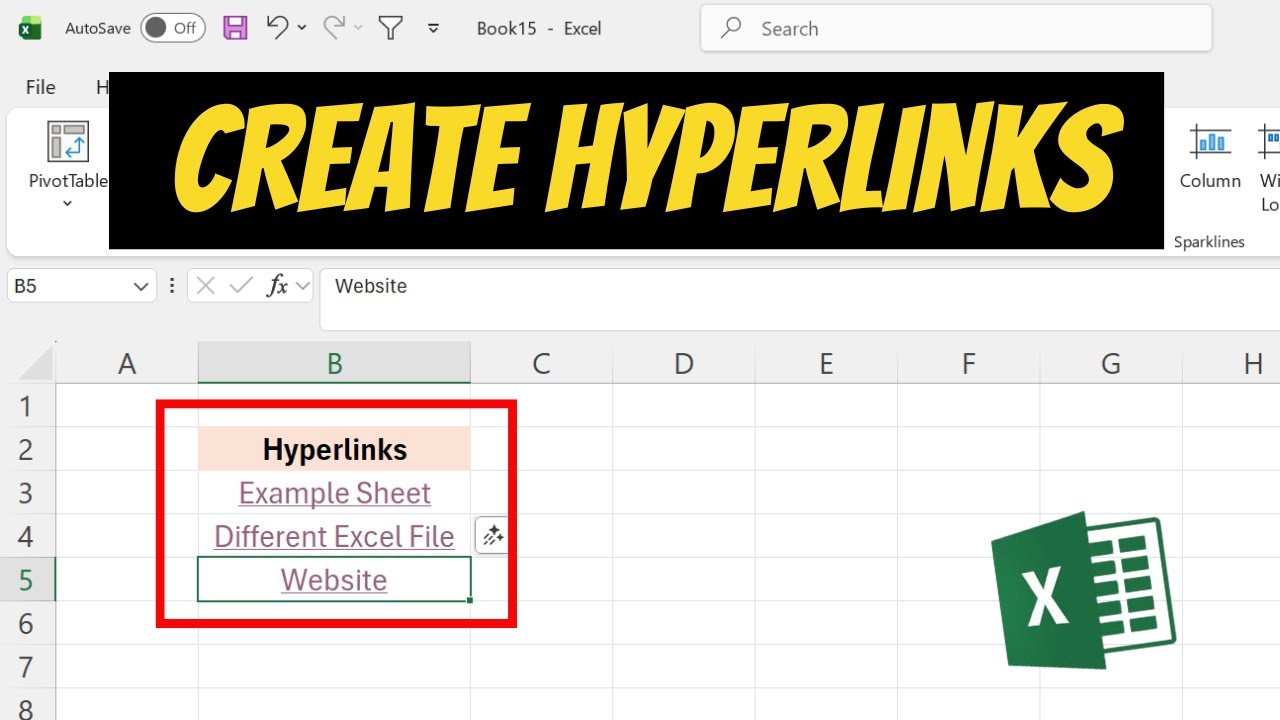Select row 2 header
1280x720 pixels.
pyautogui.click(x=27, y=449)
